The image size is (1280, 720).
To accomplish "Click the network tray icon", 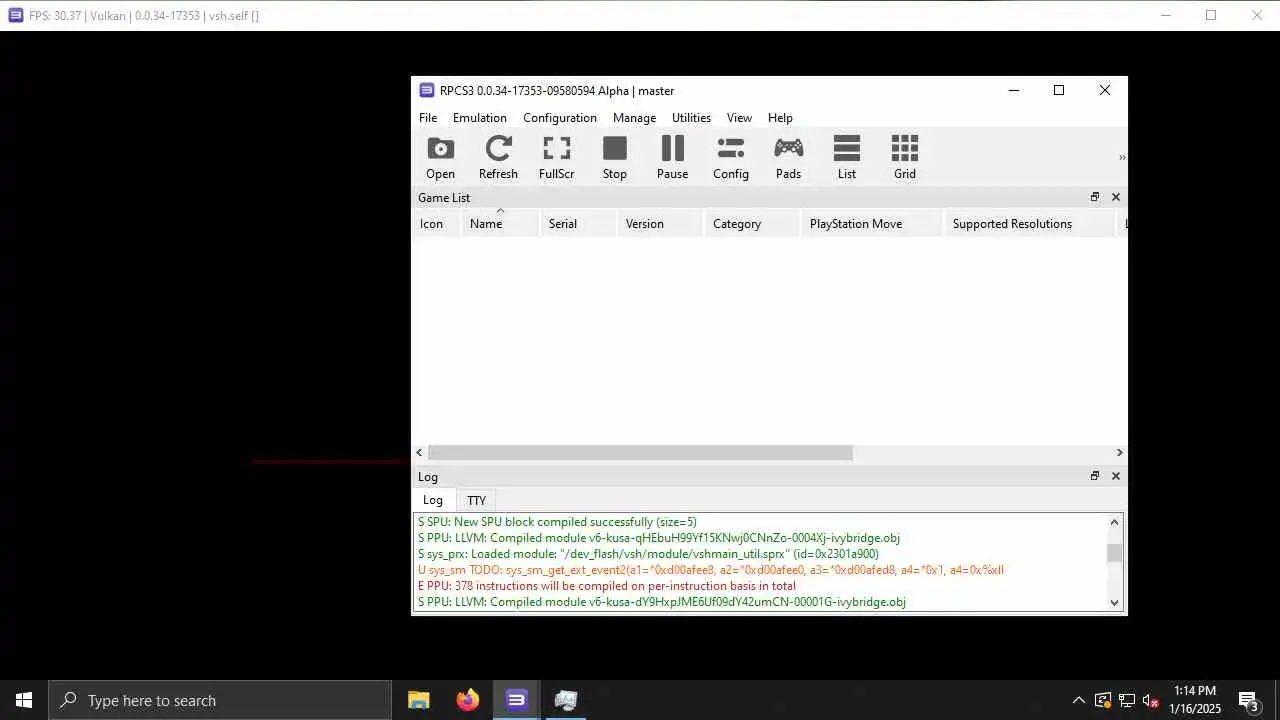I will [x=1127, y=700].
